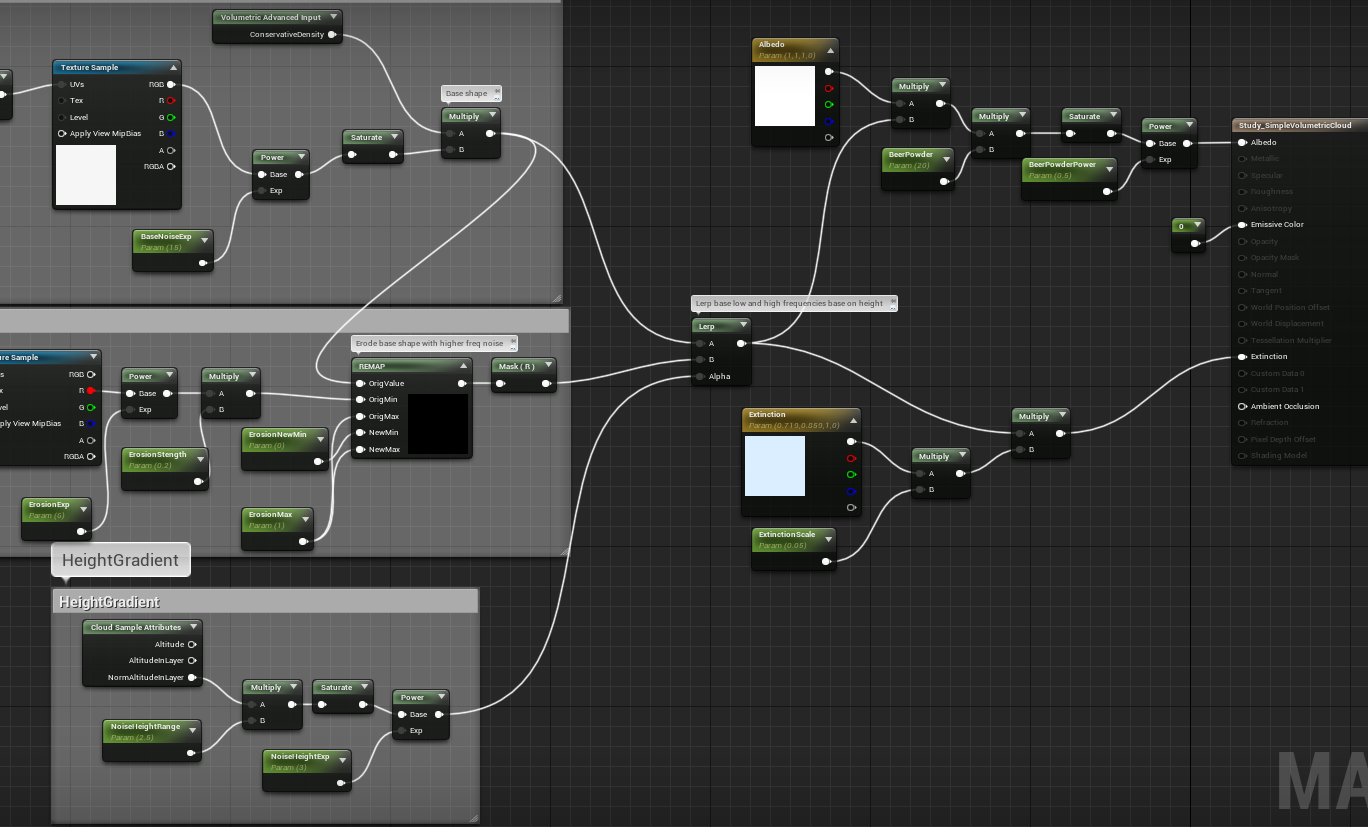This screenshot has height=827, width=1368.
Task: Click the Mask ( R ) output pin
Action: 548,383
